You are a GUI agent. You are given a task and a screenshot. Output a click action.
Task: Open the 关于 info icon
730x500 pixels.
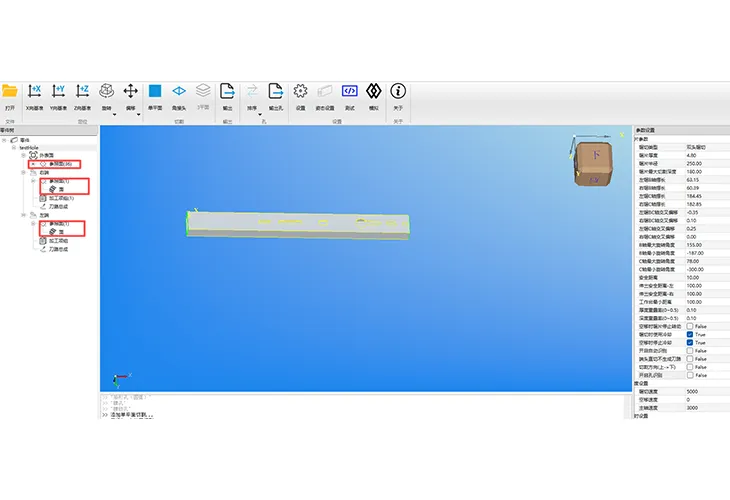(398, 91)
